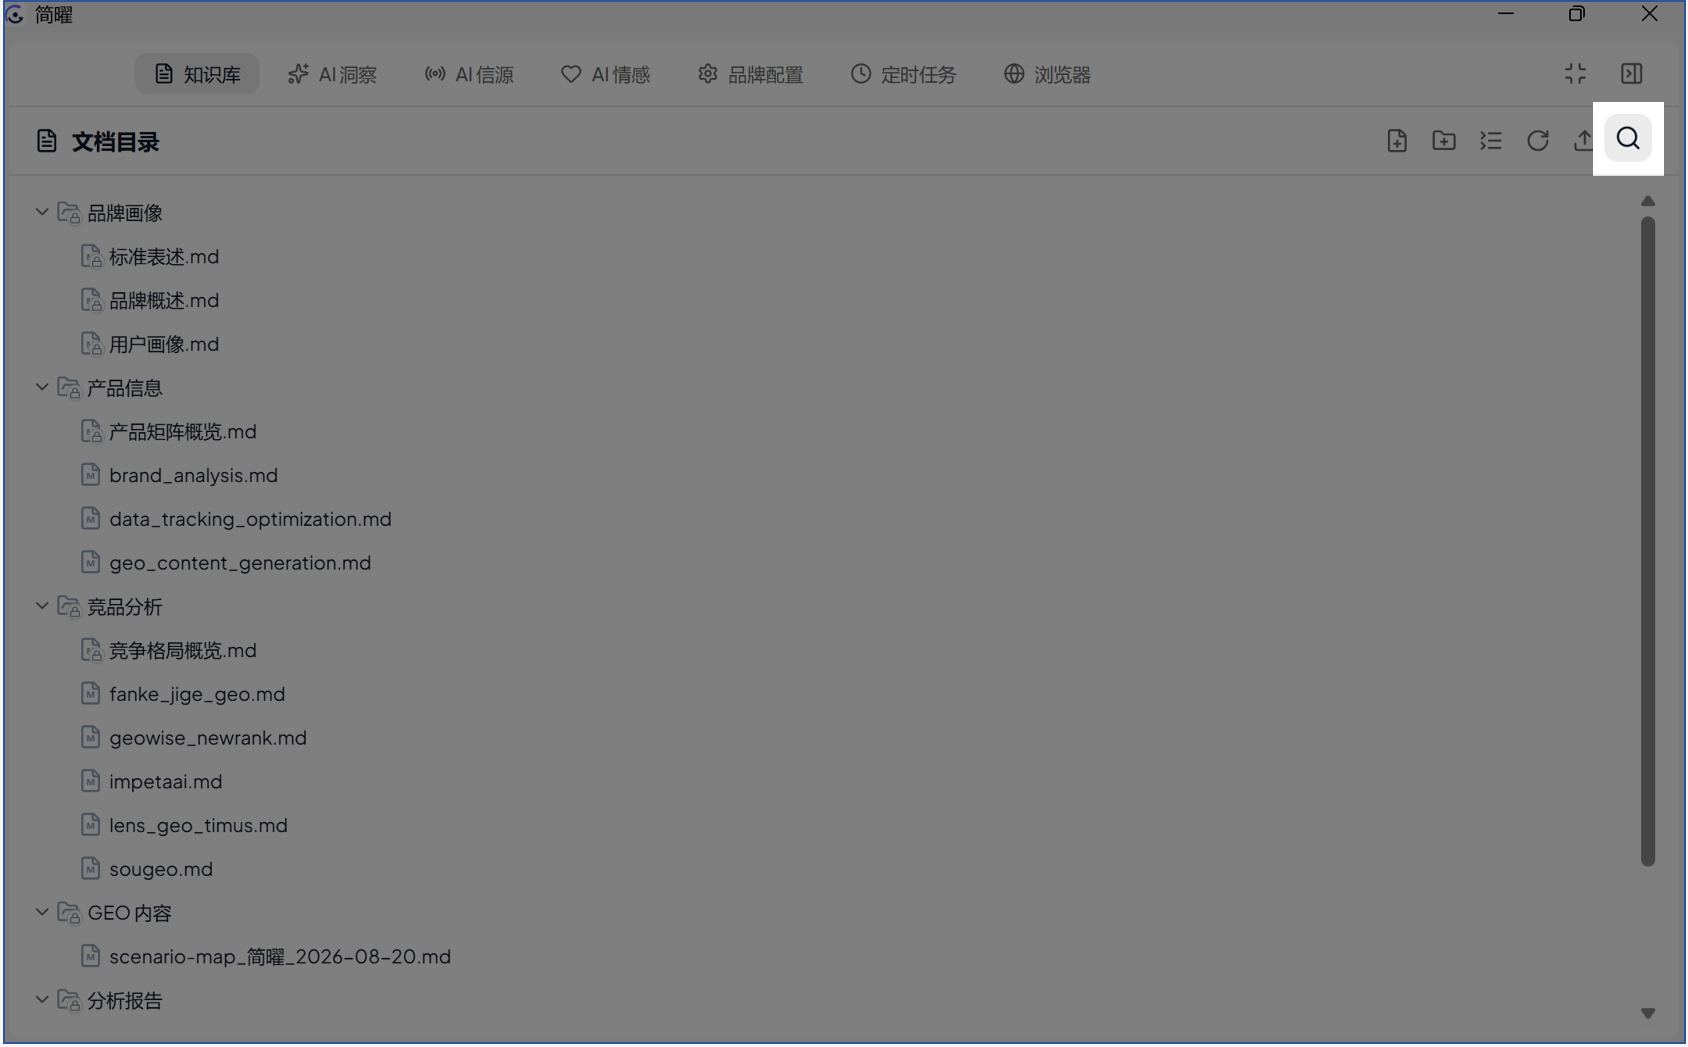The image size is (1688, 1047).
Task: Click the folder icon of 品牌画像
Action: point(69,213)
